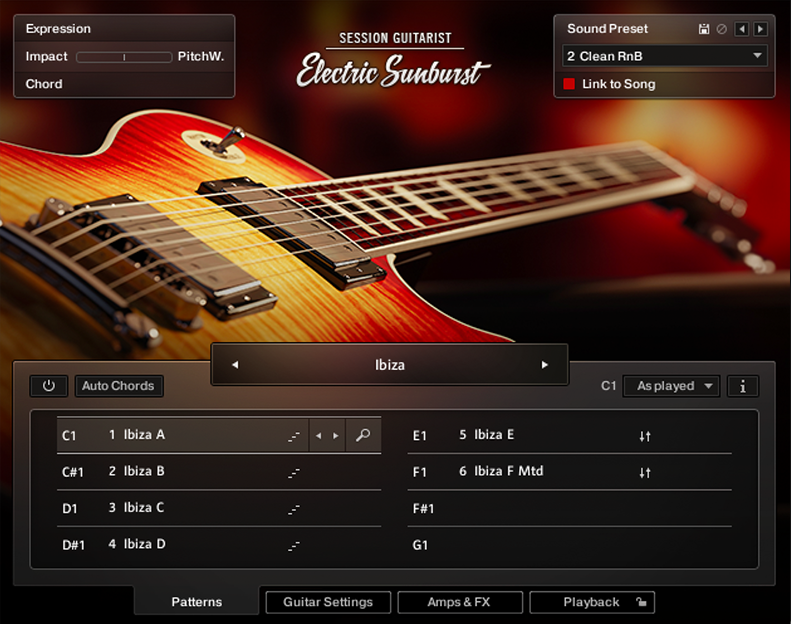This screenshot has height=624, width=791.
Task: Click the rhythm icon in Ibiza B row
Action: coord(294,473)
